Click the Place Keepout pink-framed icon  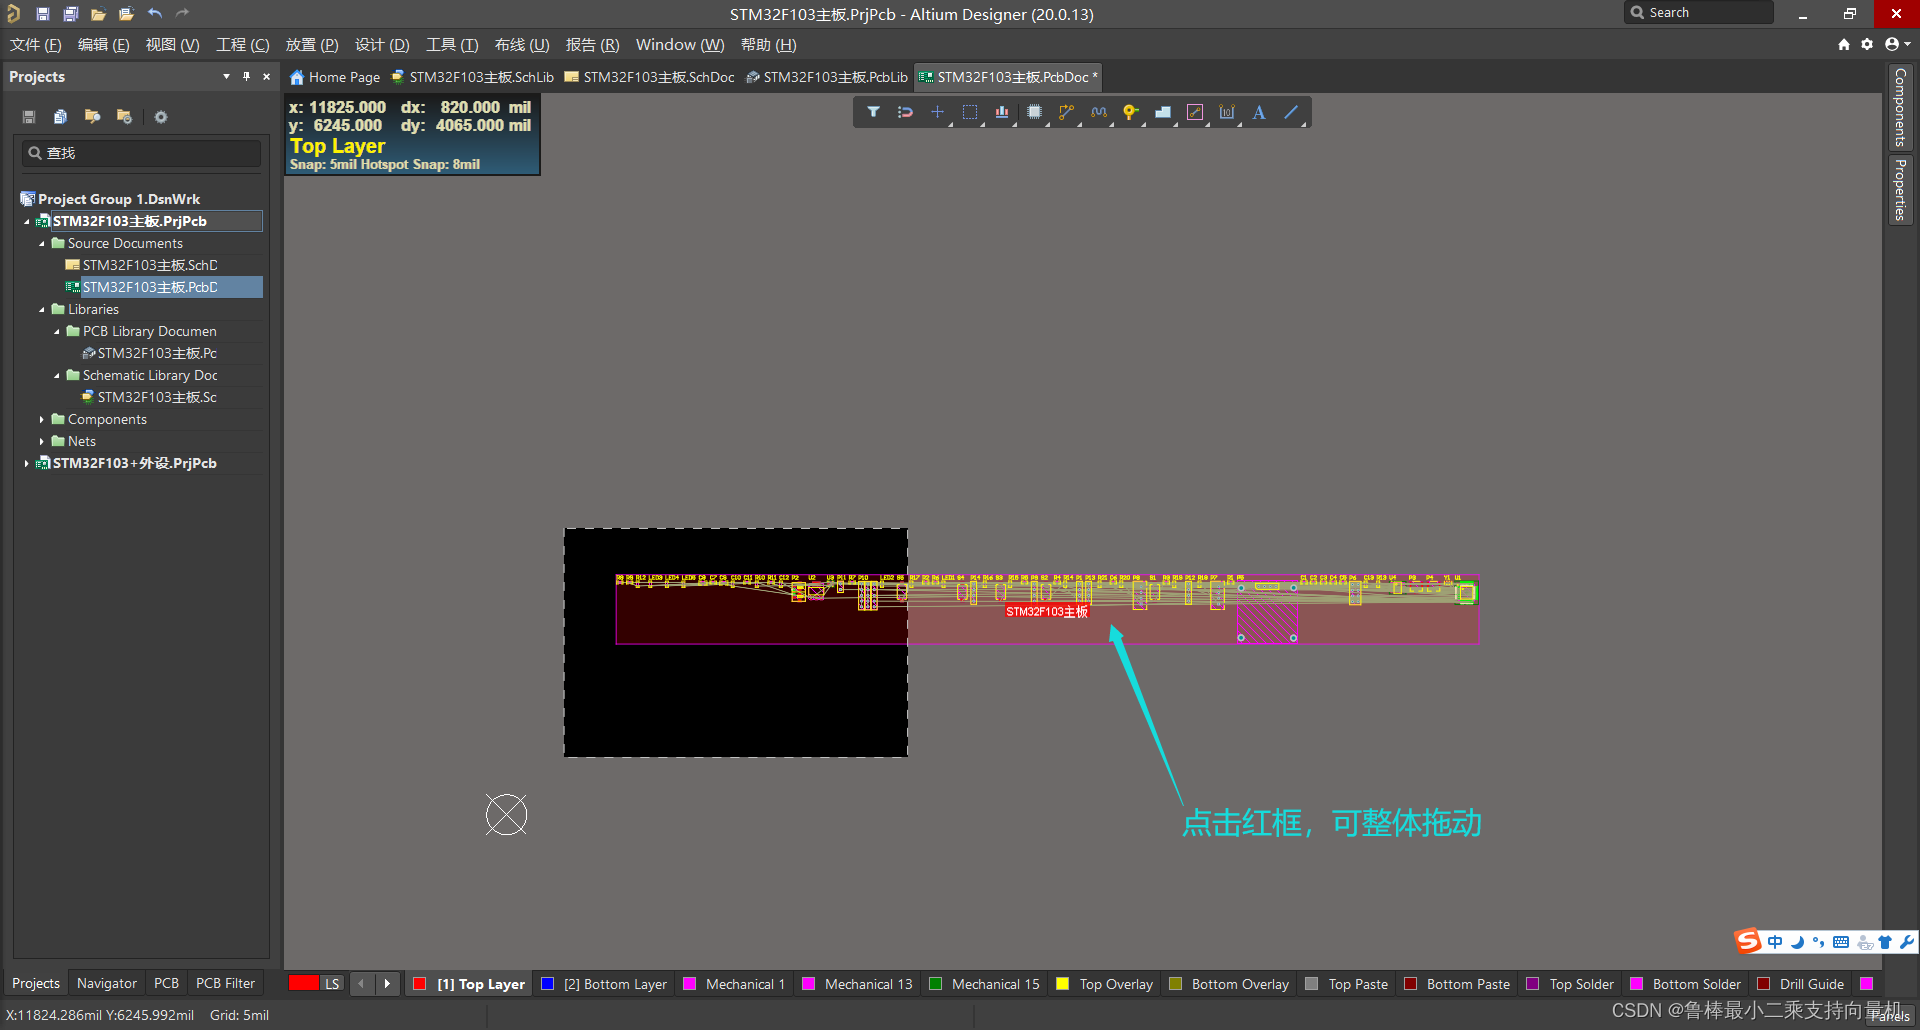click(1194, 112)
